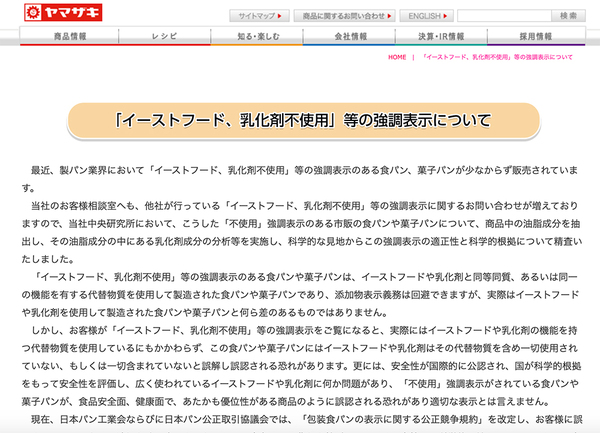Click the arrow icon on サイトマップ button
The image size is (600, 433).
point(286,16)
